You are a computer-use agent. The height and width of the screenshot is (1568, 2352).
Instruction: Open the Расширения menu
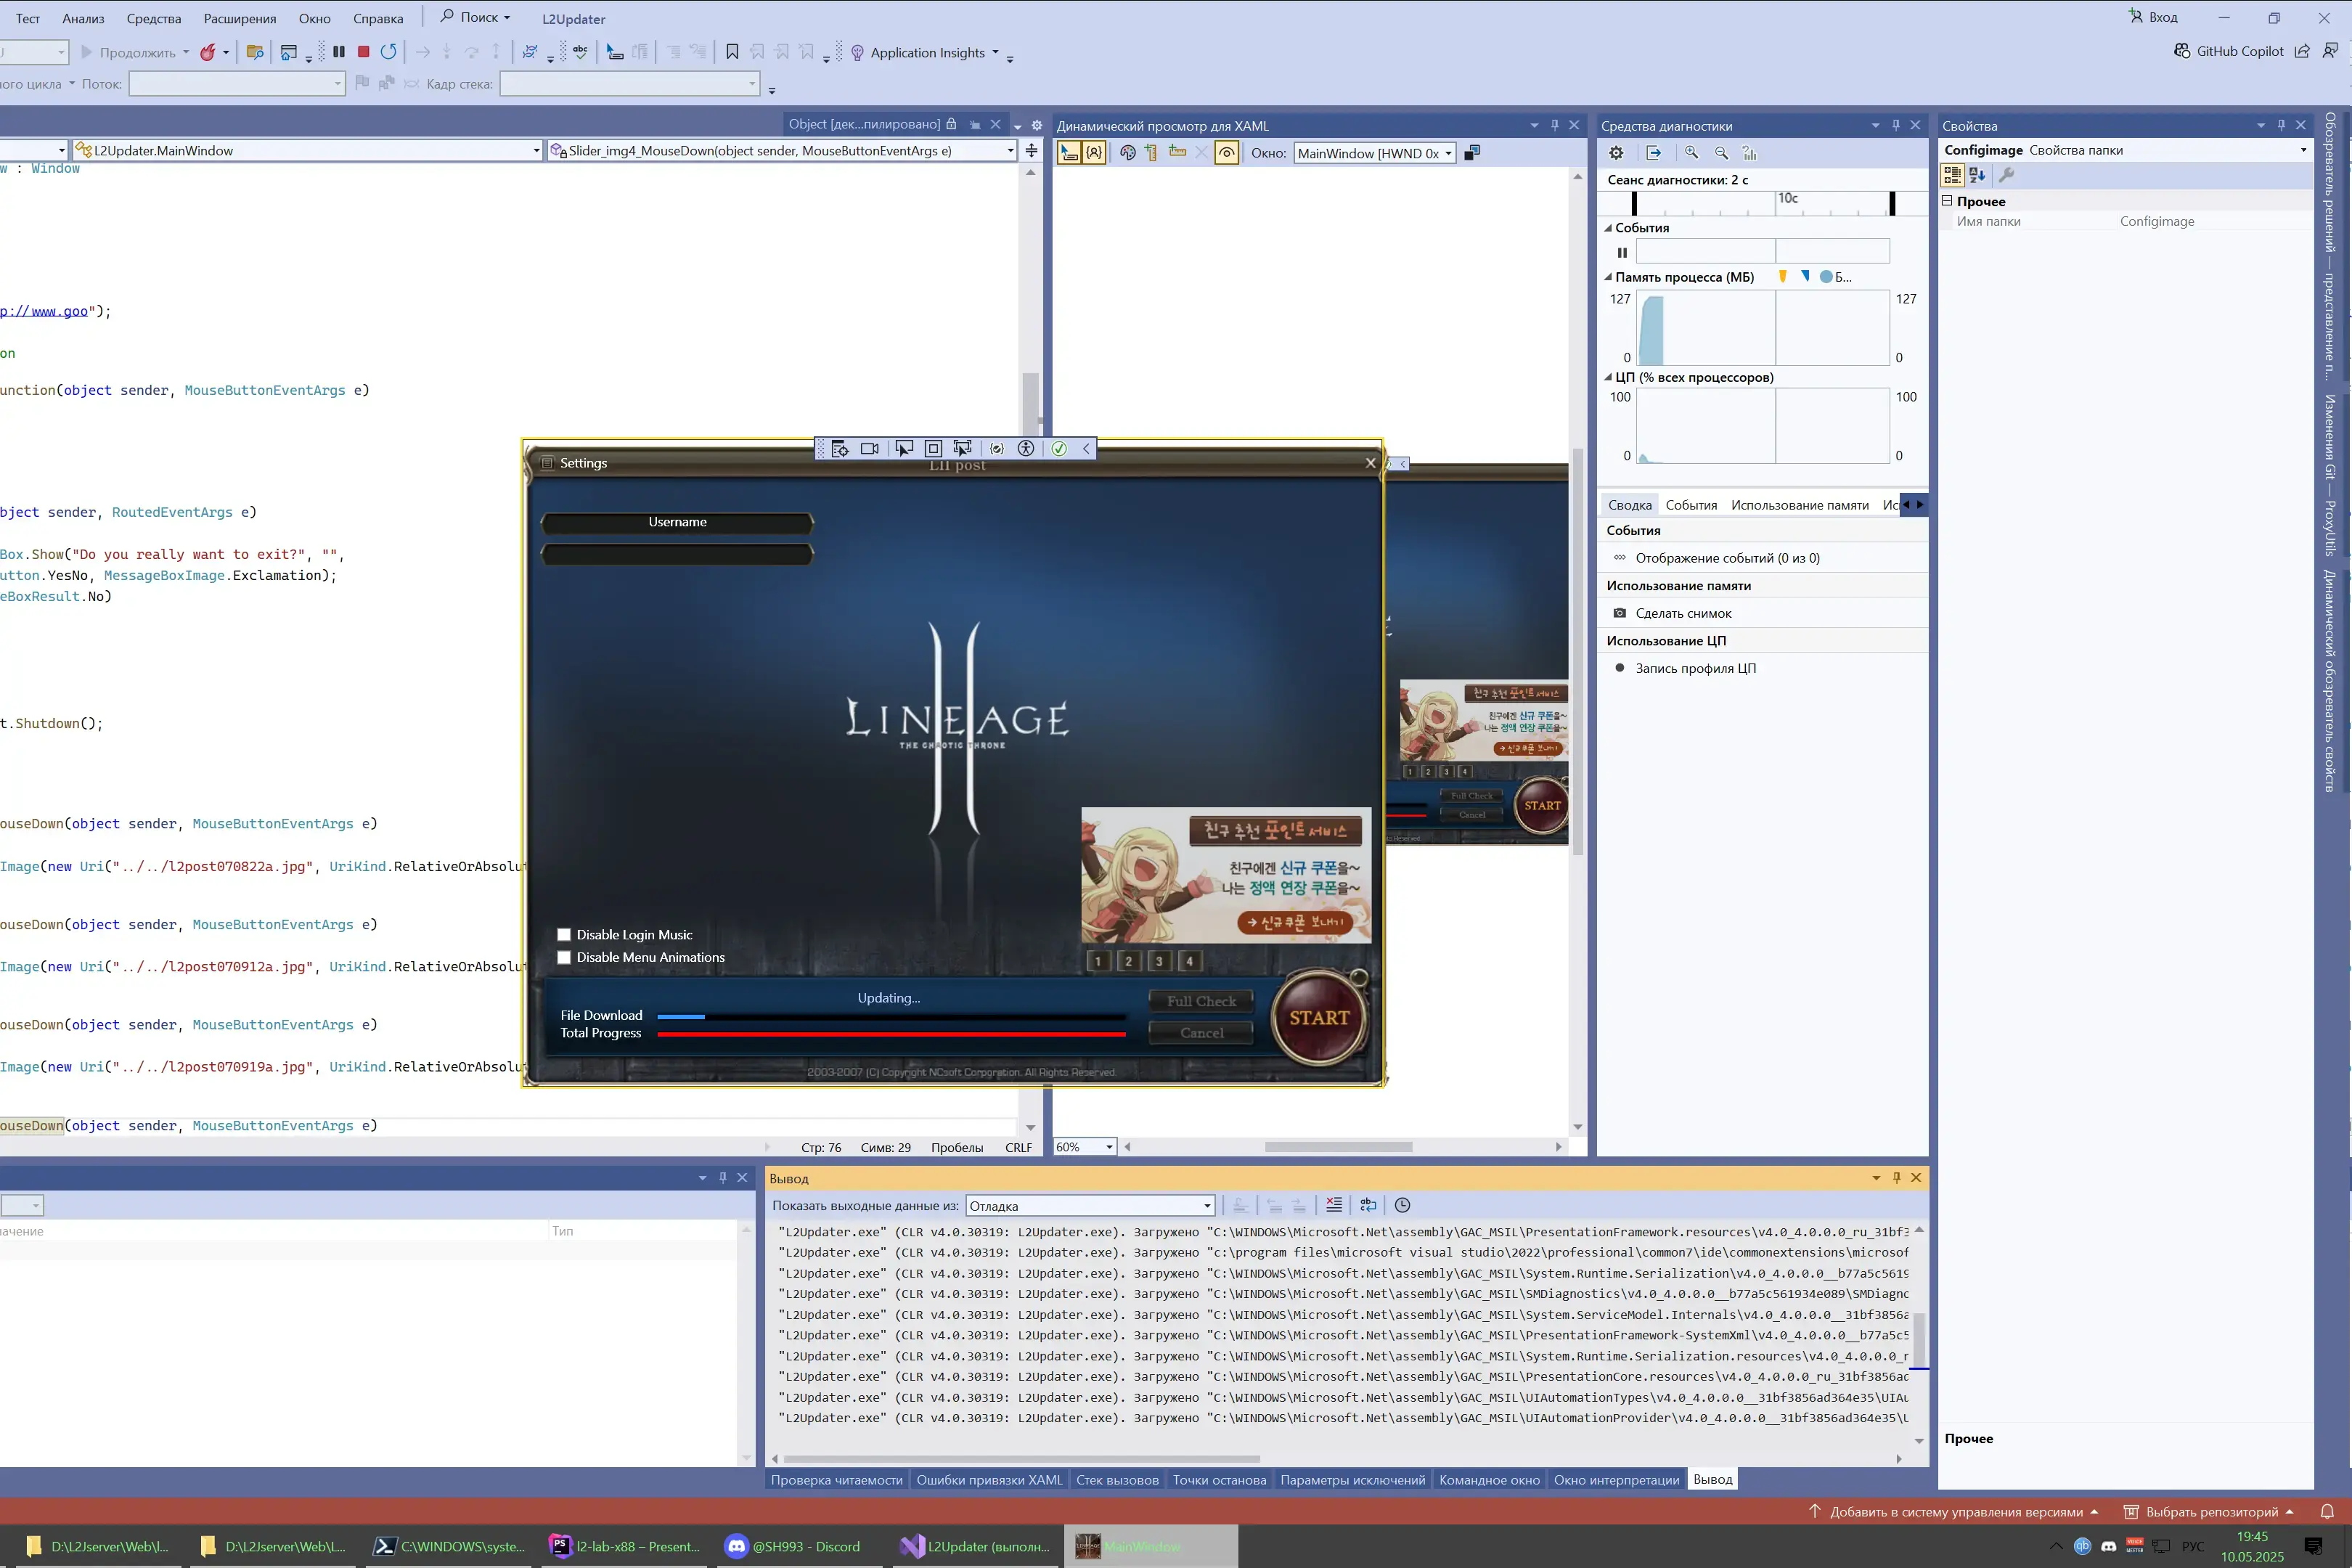240,18
